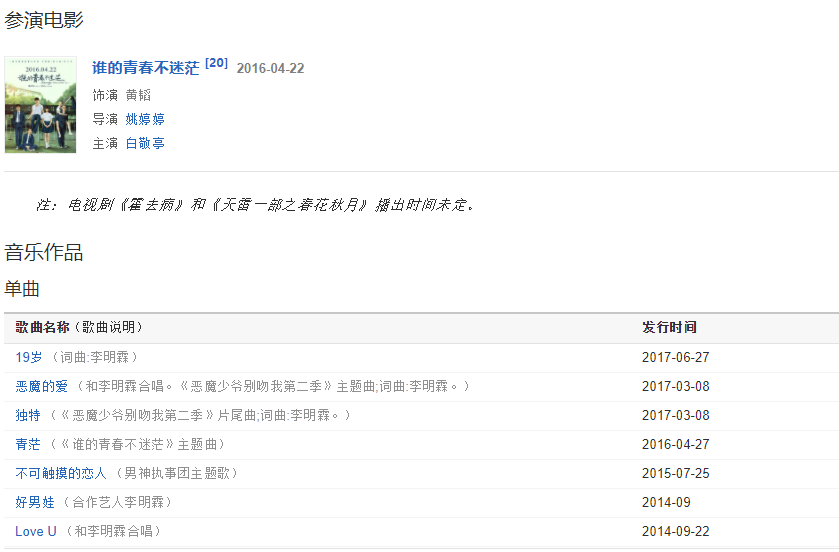The width and height of the screenshot is (839, 552).
Task: Select release date 2015-07-25
Action: point(676,473)
